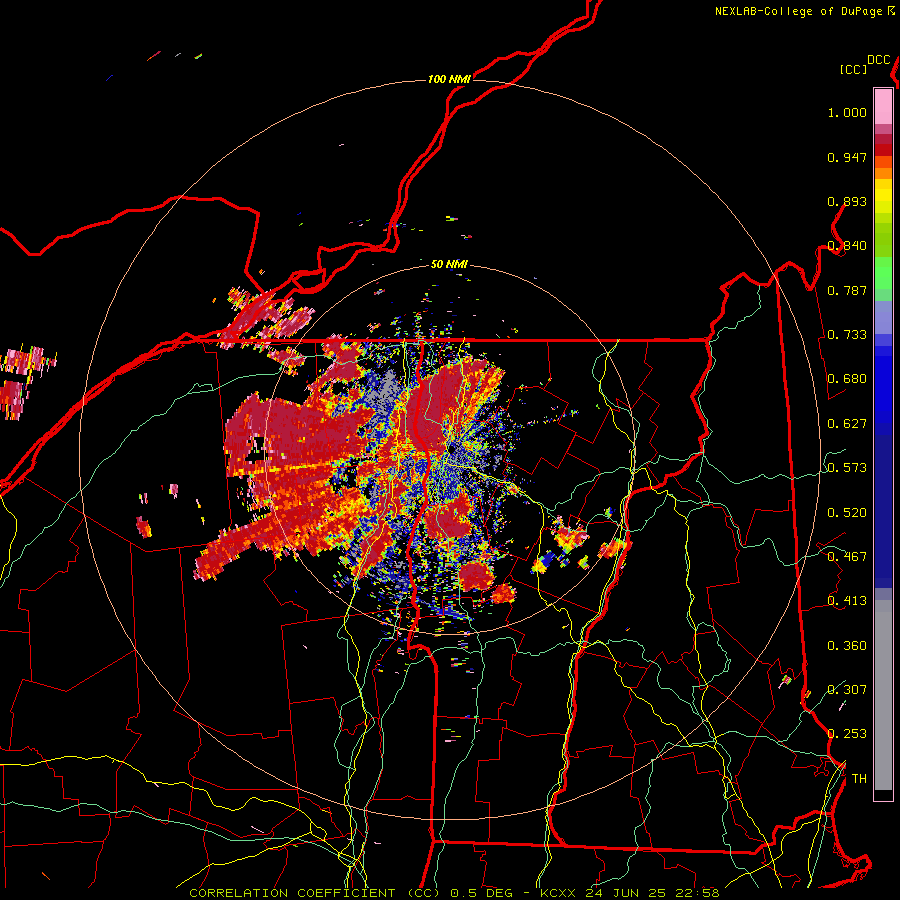Click the 0.680 scale value
Viewport: 900px width, 900px height.
pyautogui.click(x=847, y=379)
